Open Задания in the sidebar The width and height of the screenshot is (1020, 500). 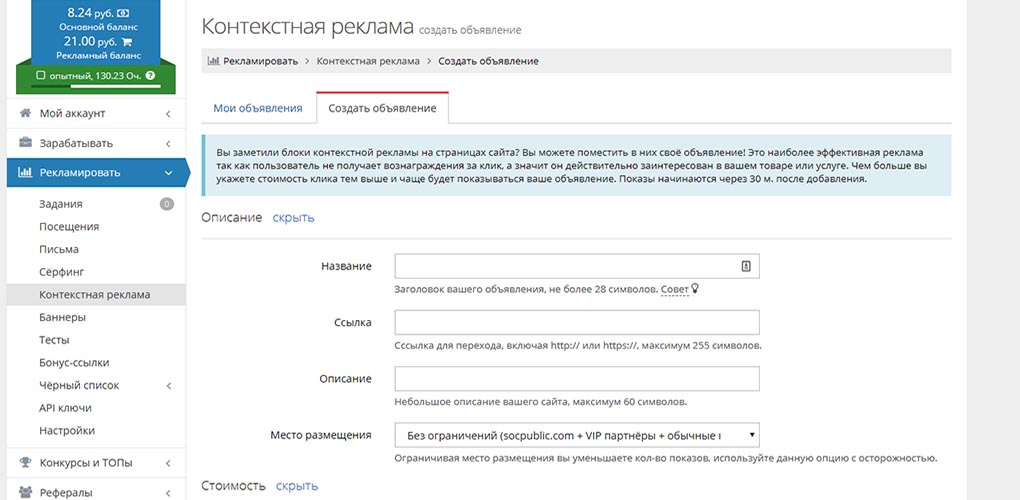60,204
